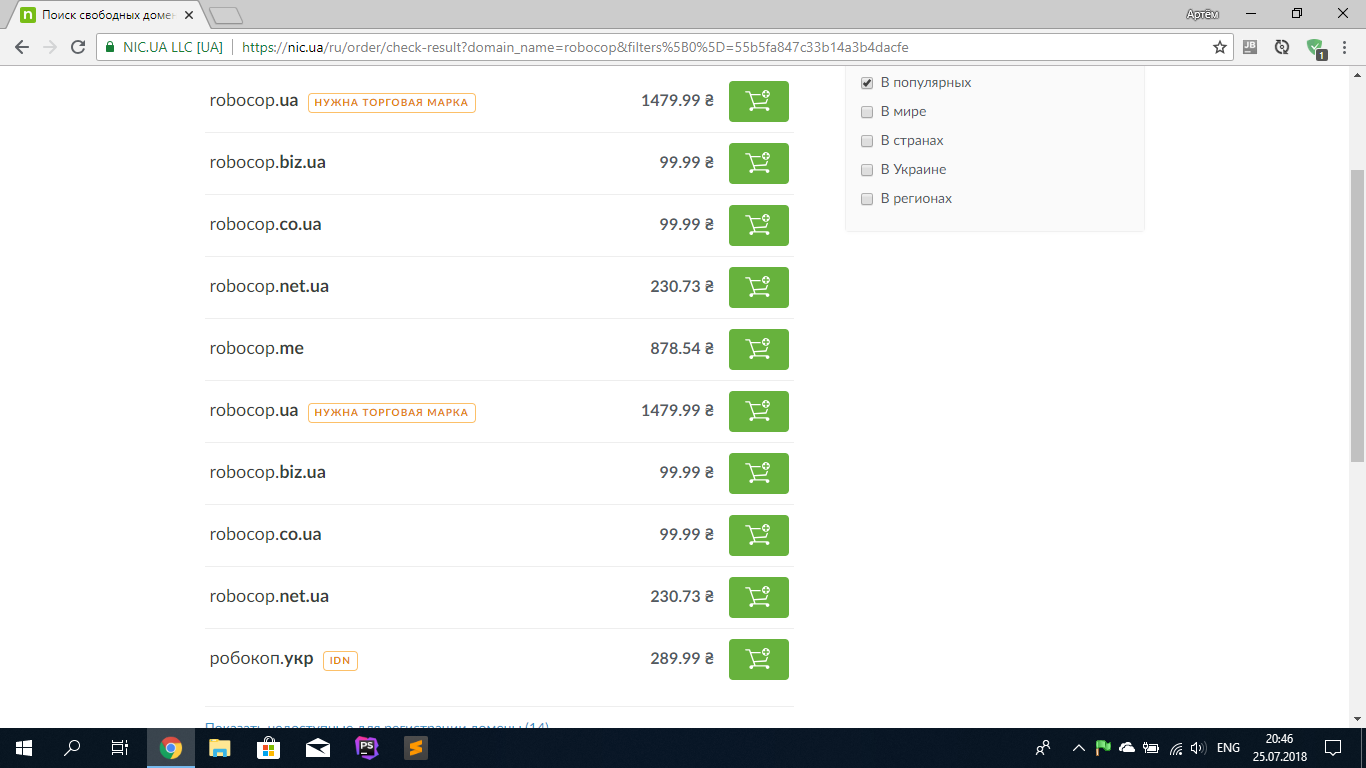The width and height of the screenshot is (1366, 768).
Task: Expand hidden system tray icons
Action: [x=1078, y=748]
